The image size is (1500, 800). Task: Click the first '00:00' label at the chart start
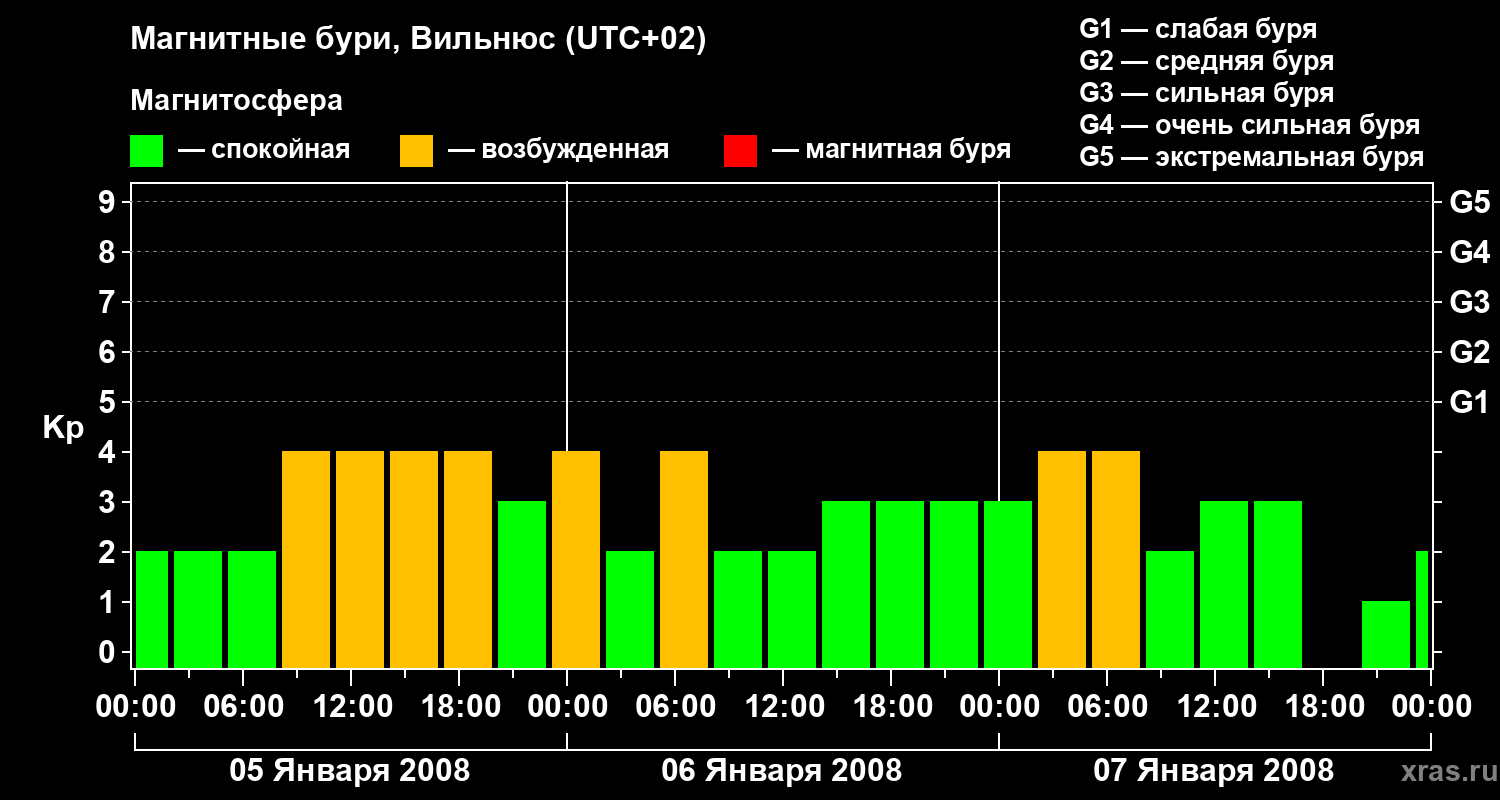coord(135,707)
